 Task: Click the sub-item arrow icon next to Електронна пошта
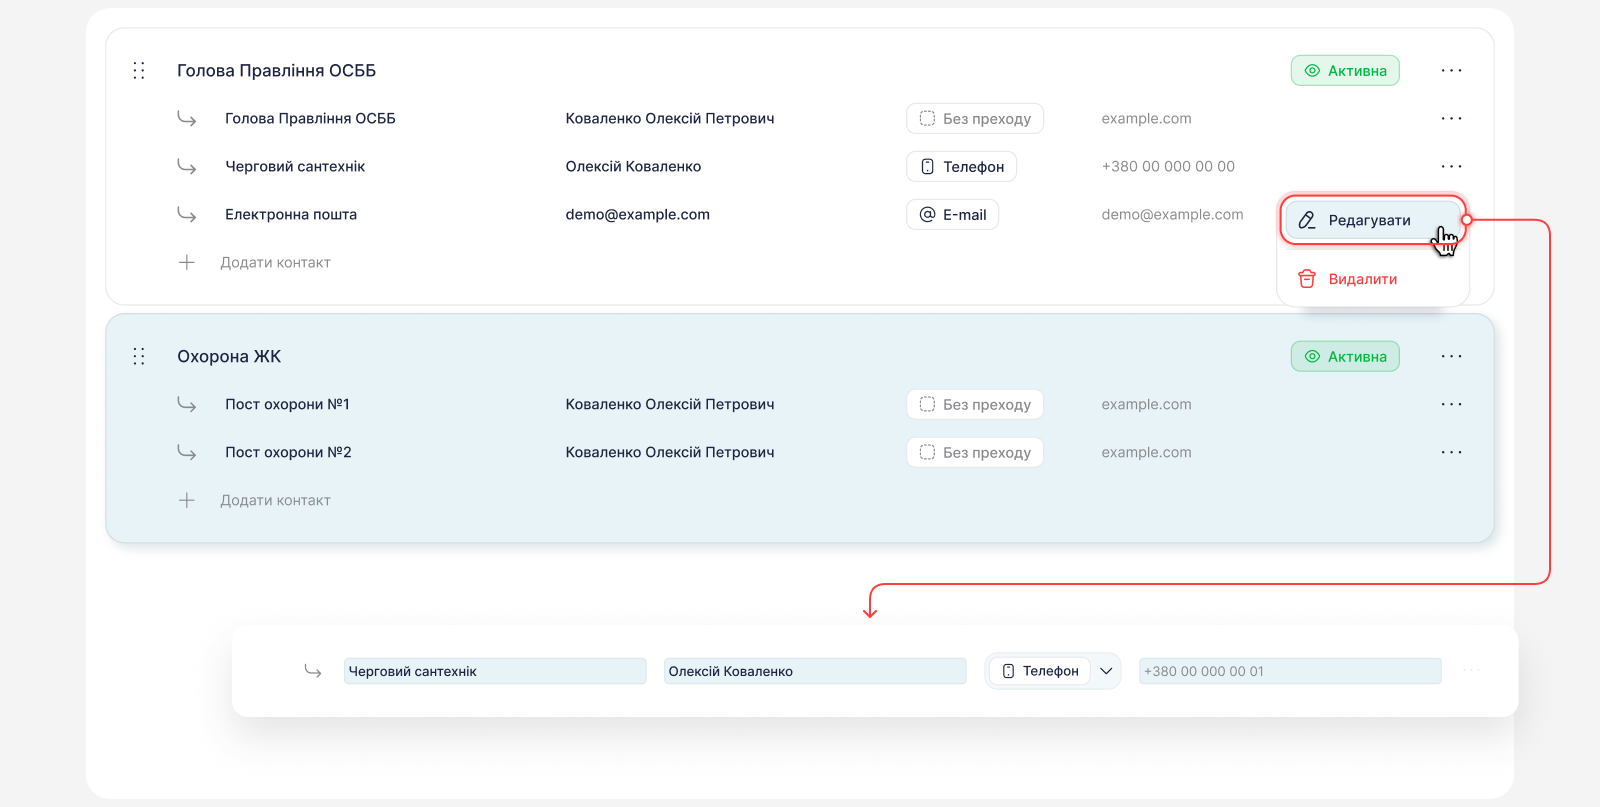(186, 214)
